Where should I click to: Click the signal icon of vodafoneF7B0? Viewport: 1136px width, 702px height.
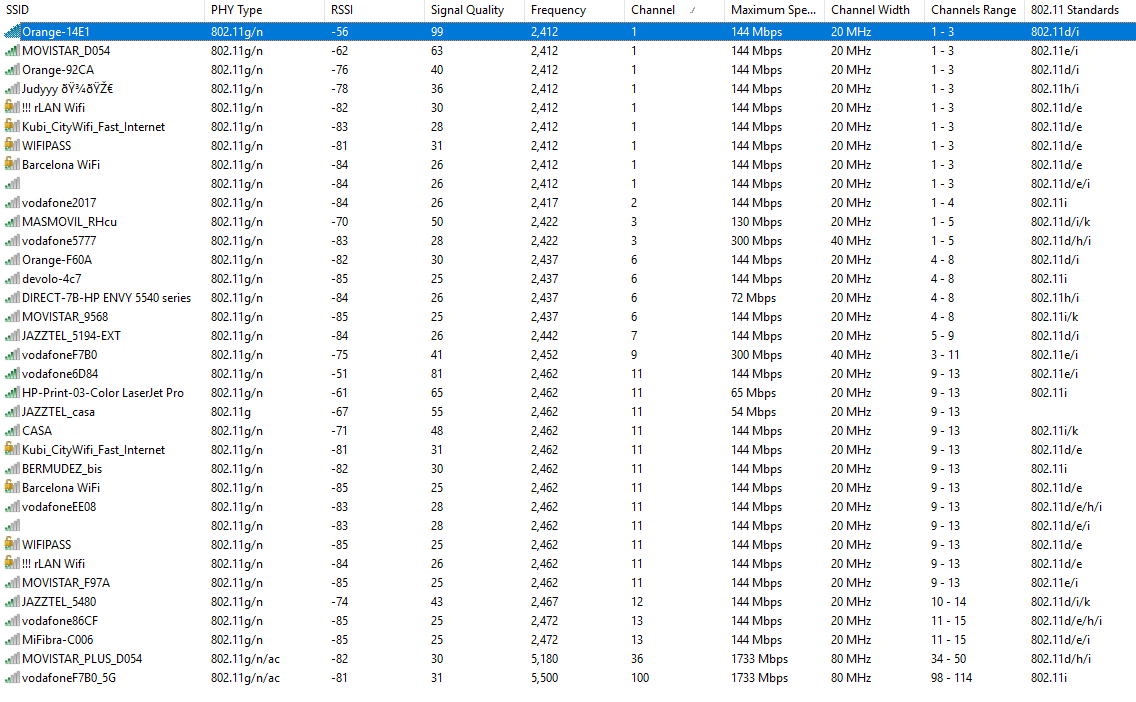(12, 354)
